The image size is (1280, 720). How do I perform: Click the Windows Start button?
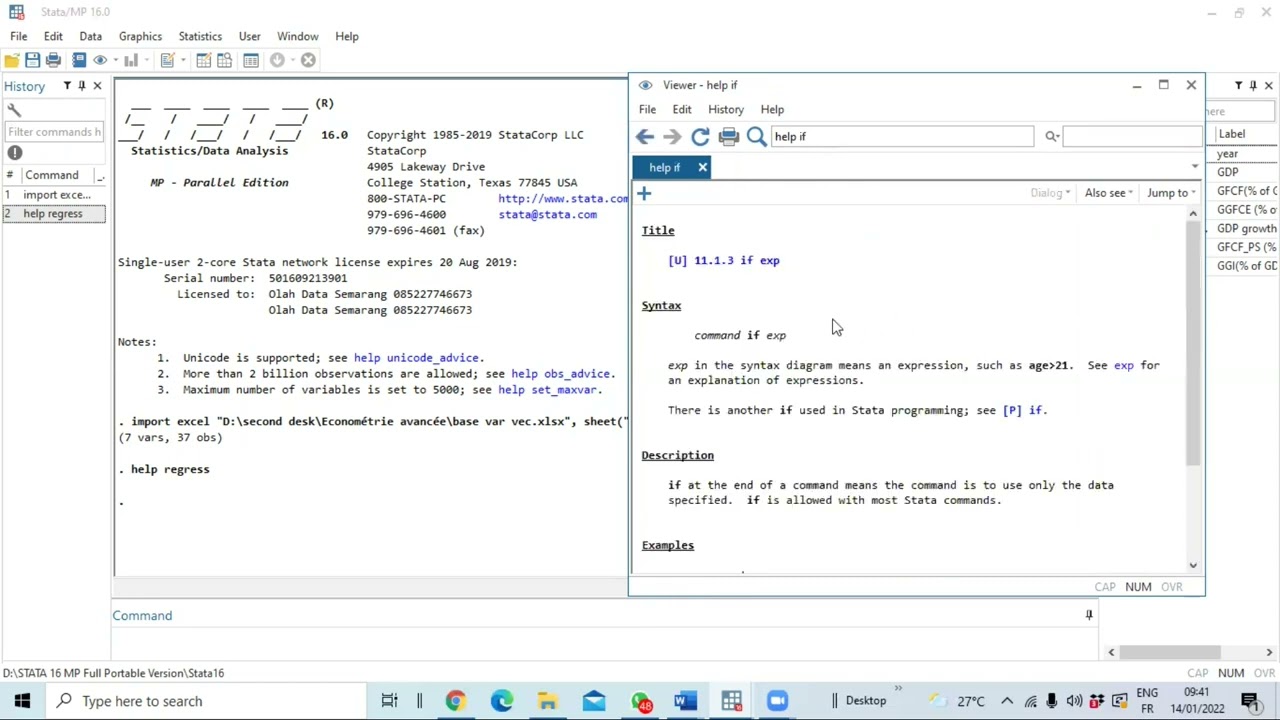(x=22, y=701)
